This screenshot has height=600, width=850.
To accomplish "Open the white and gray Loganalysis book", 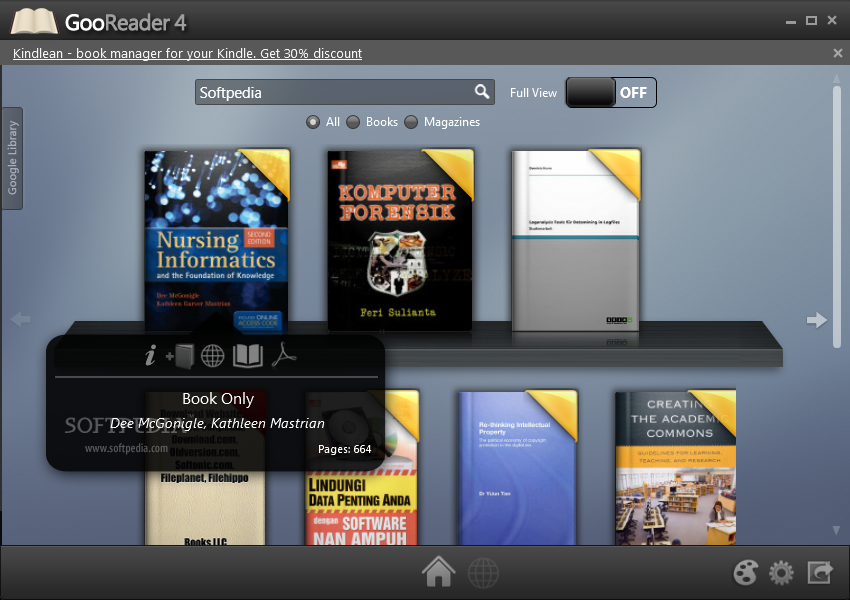I will (x=576, y=240).
